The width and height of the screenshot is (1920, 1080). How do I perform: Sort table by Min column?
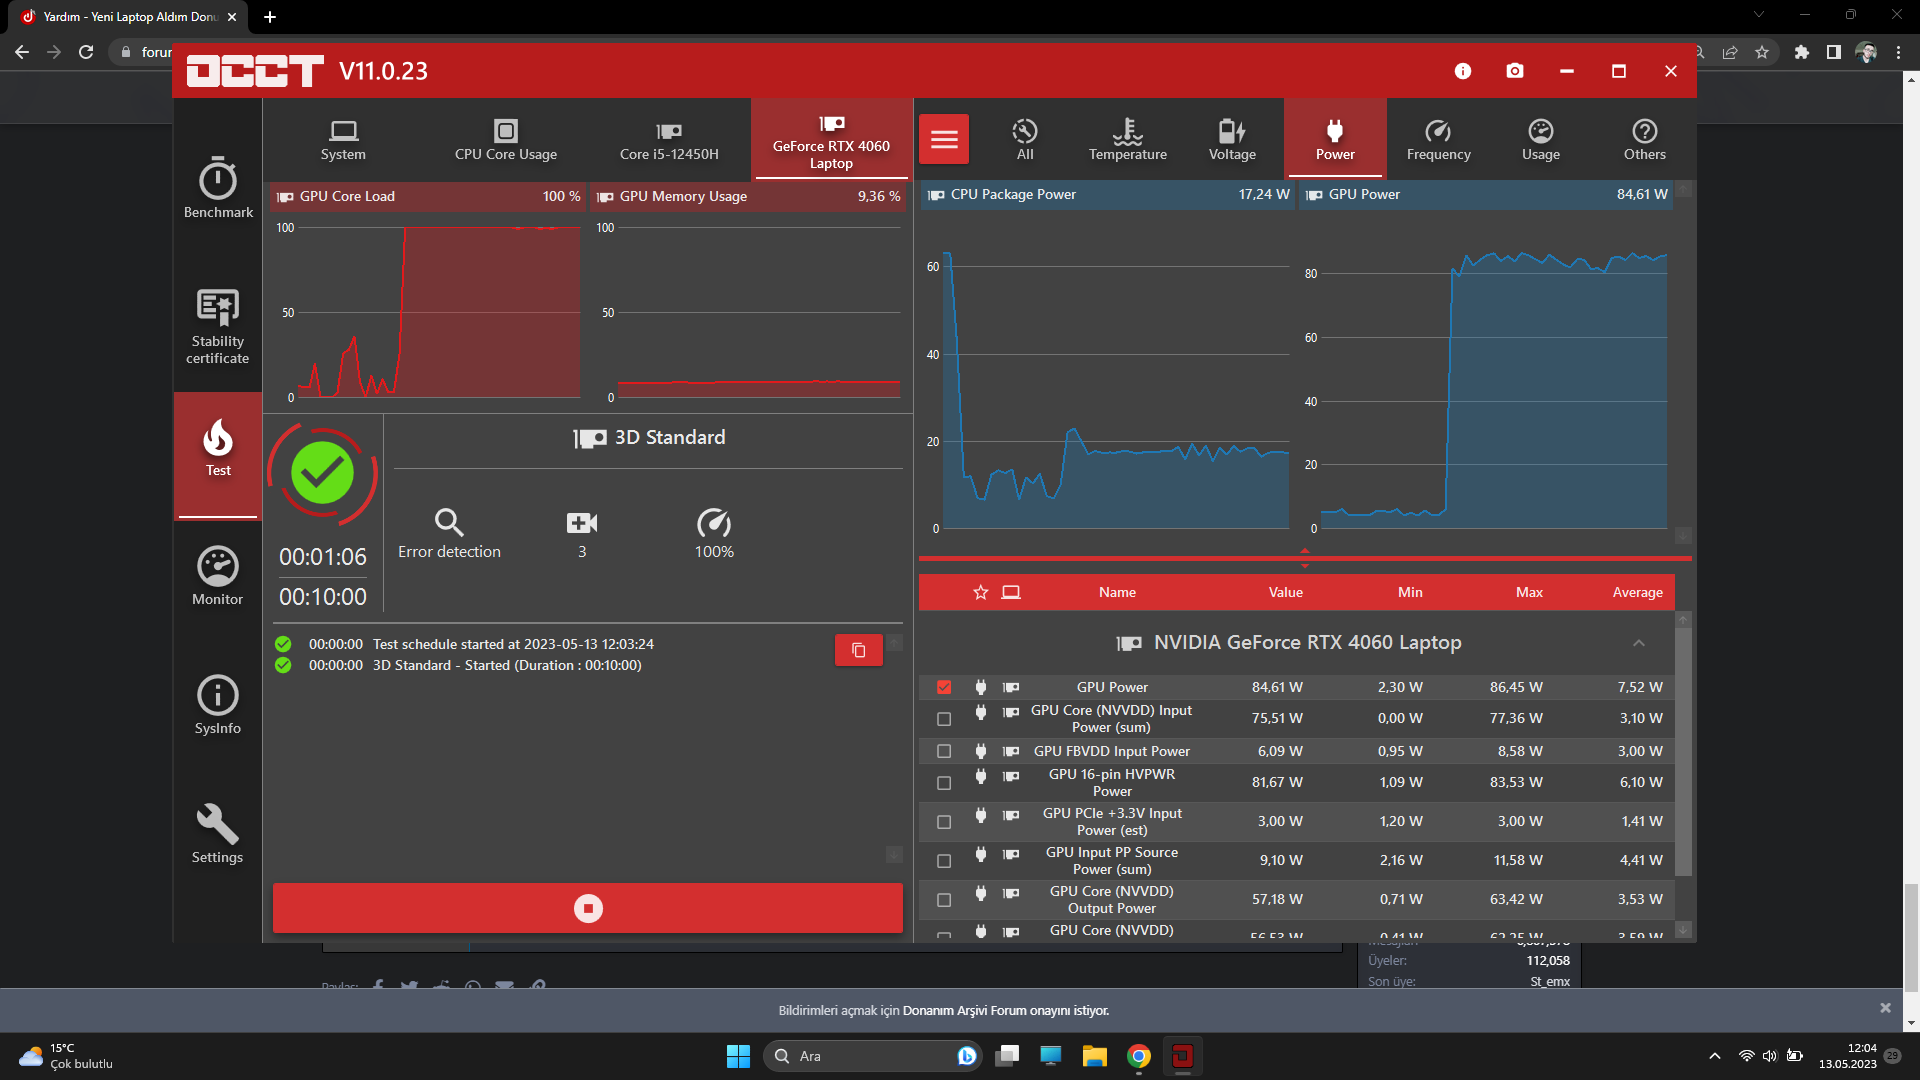(x=1410, y=592)
